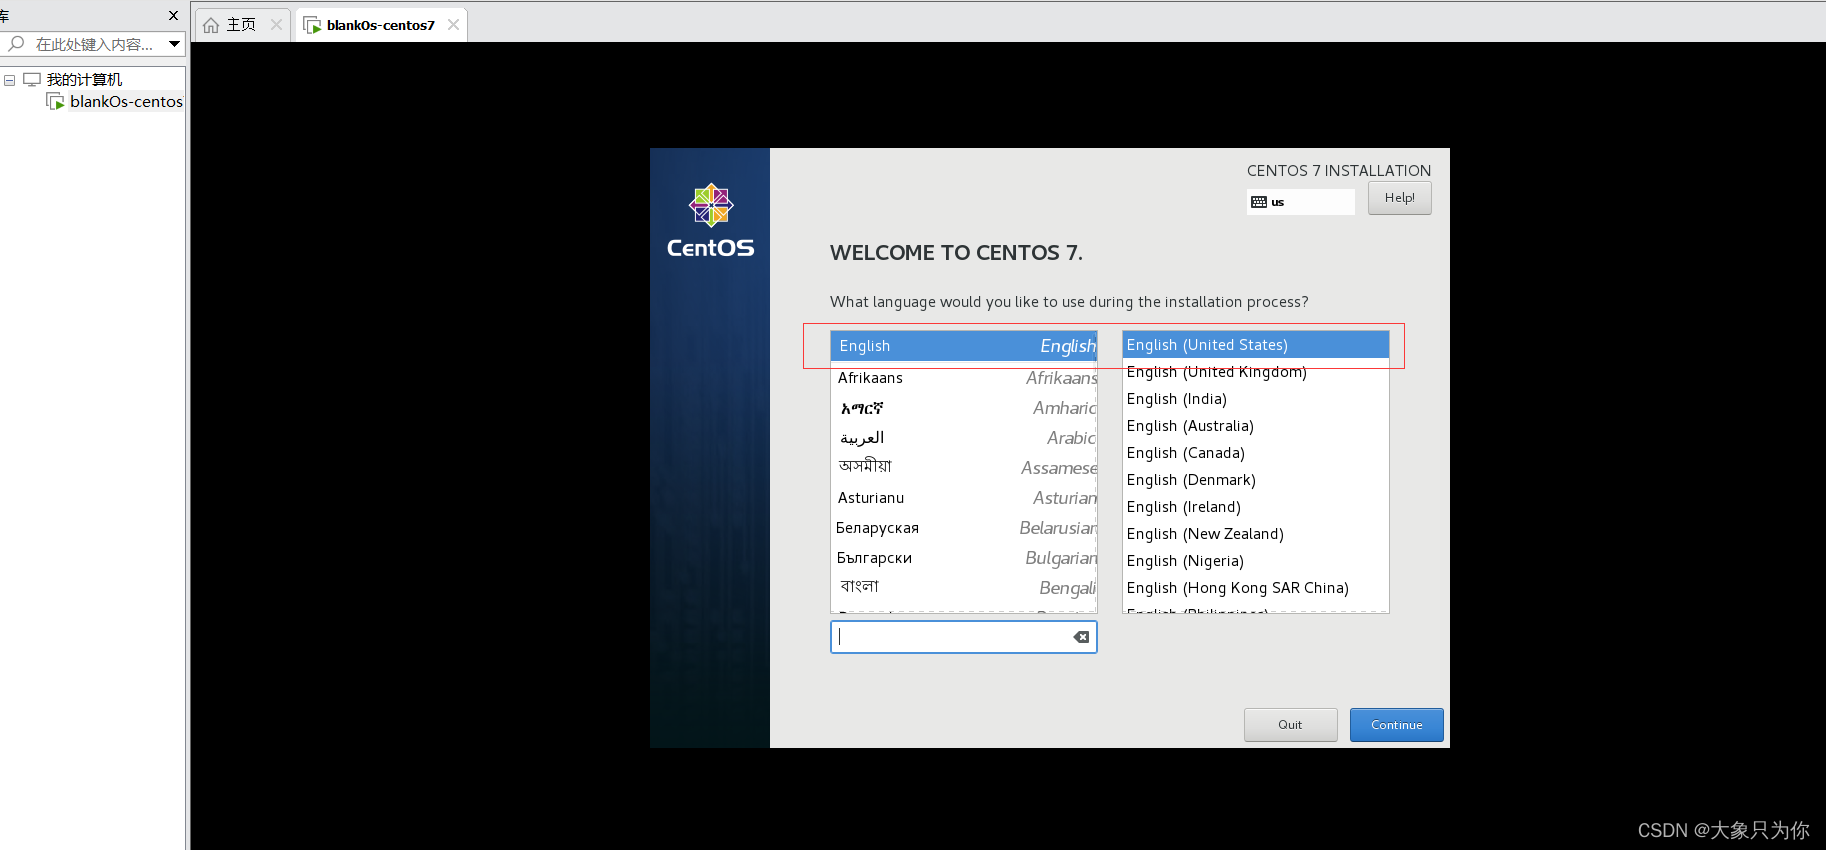Select English (India) locale
1826x850 pixels.
1256,399
